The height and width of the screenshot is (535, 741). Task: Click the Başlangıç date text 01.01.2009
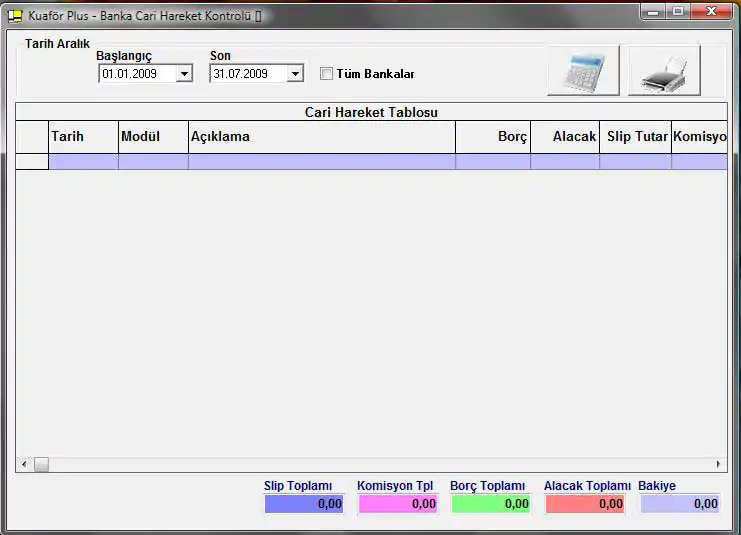point(135,74)
